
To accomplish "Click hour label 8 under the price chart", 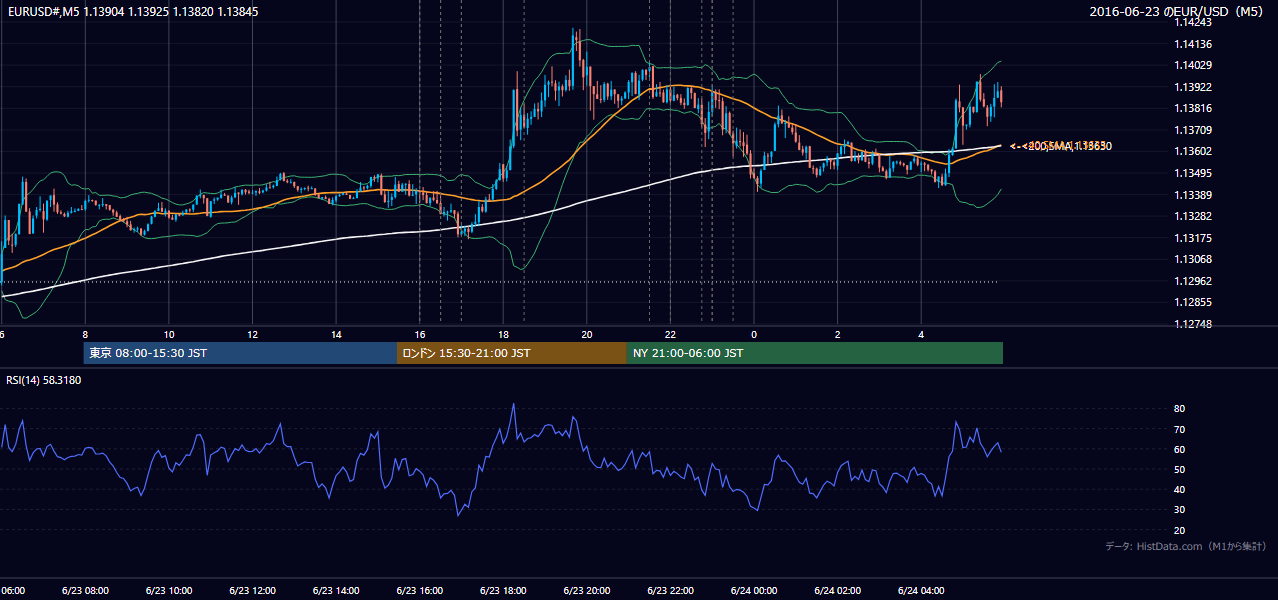I will [x=85, y=334].
